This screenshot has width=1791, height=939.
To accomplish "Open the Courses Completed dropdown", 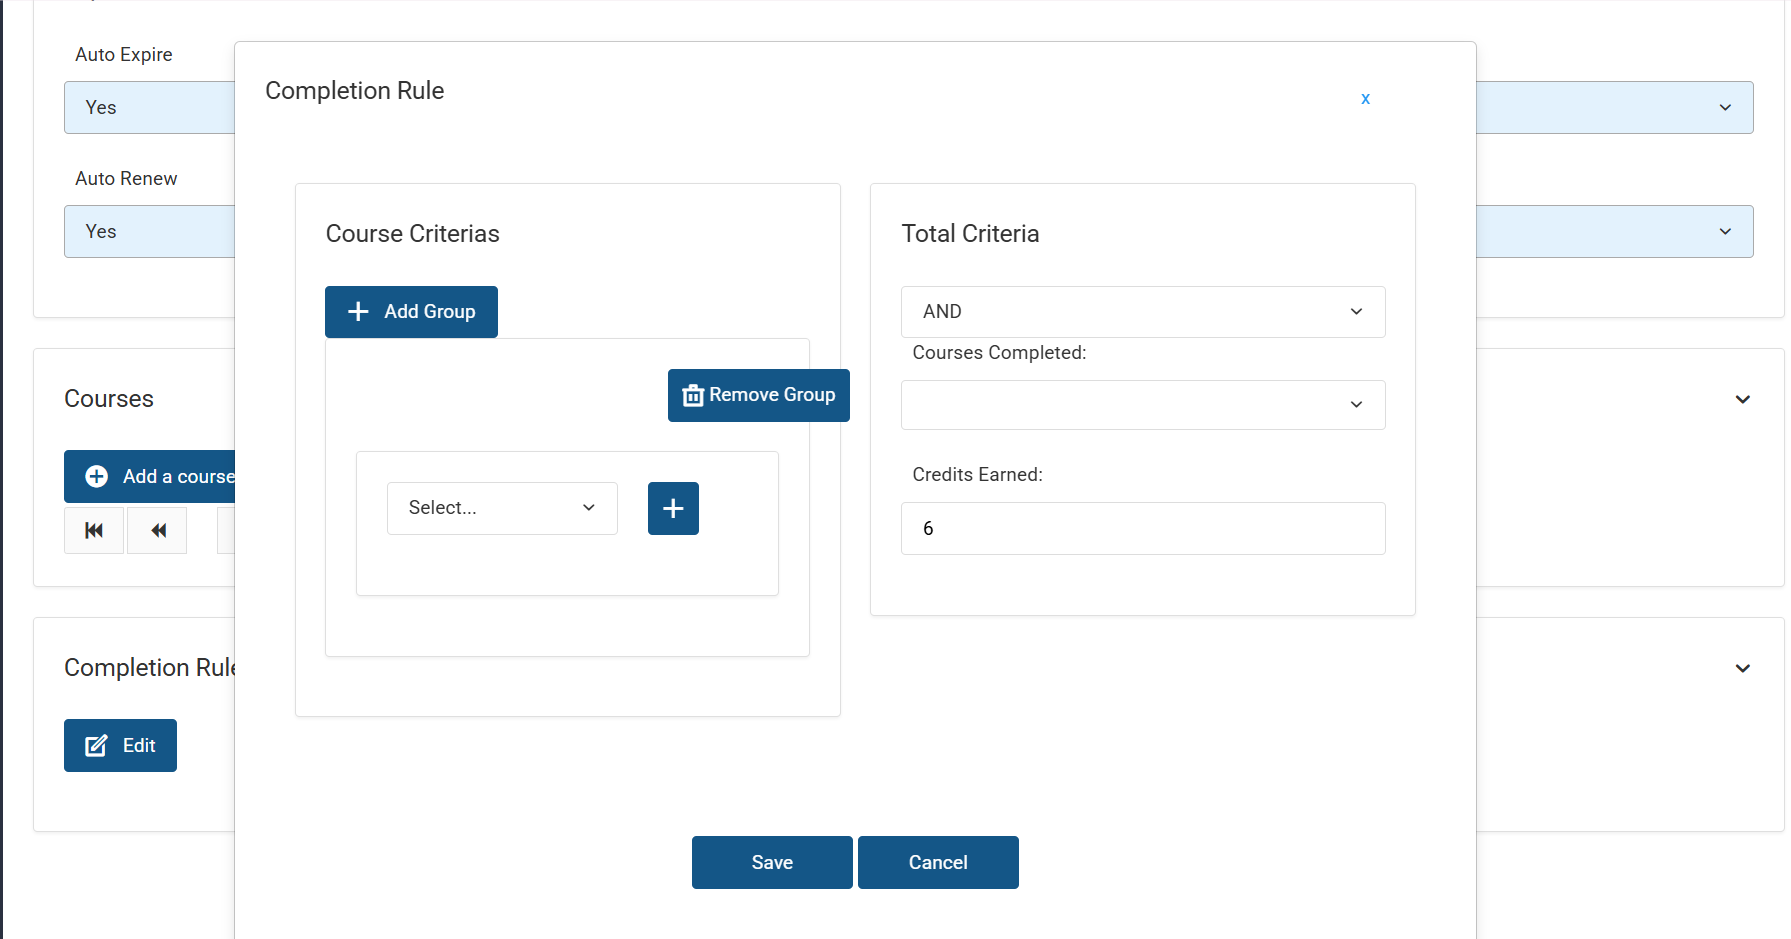I will click(x=1142, y=405).
